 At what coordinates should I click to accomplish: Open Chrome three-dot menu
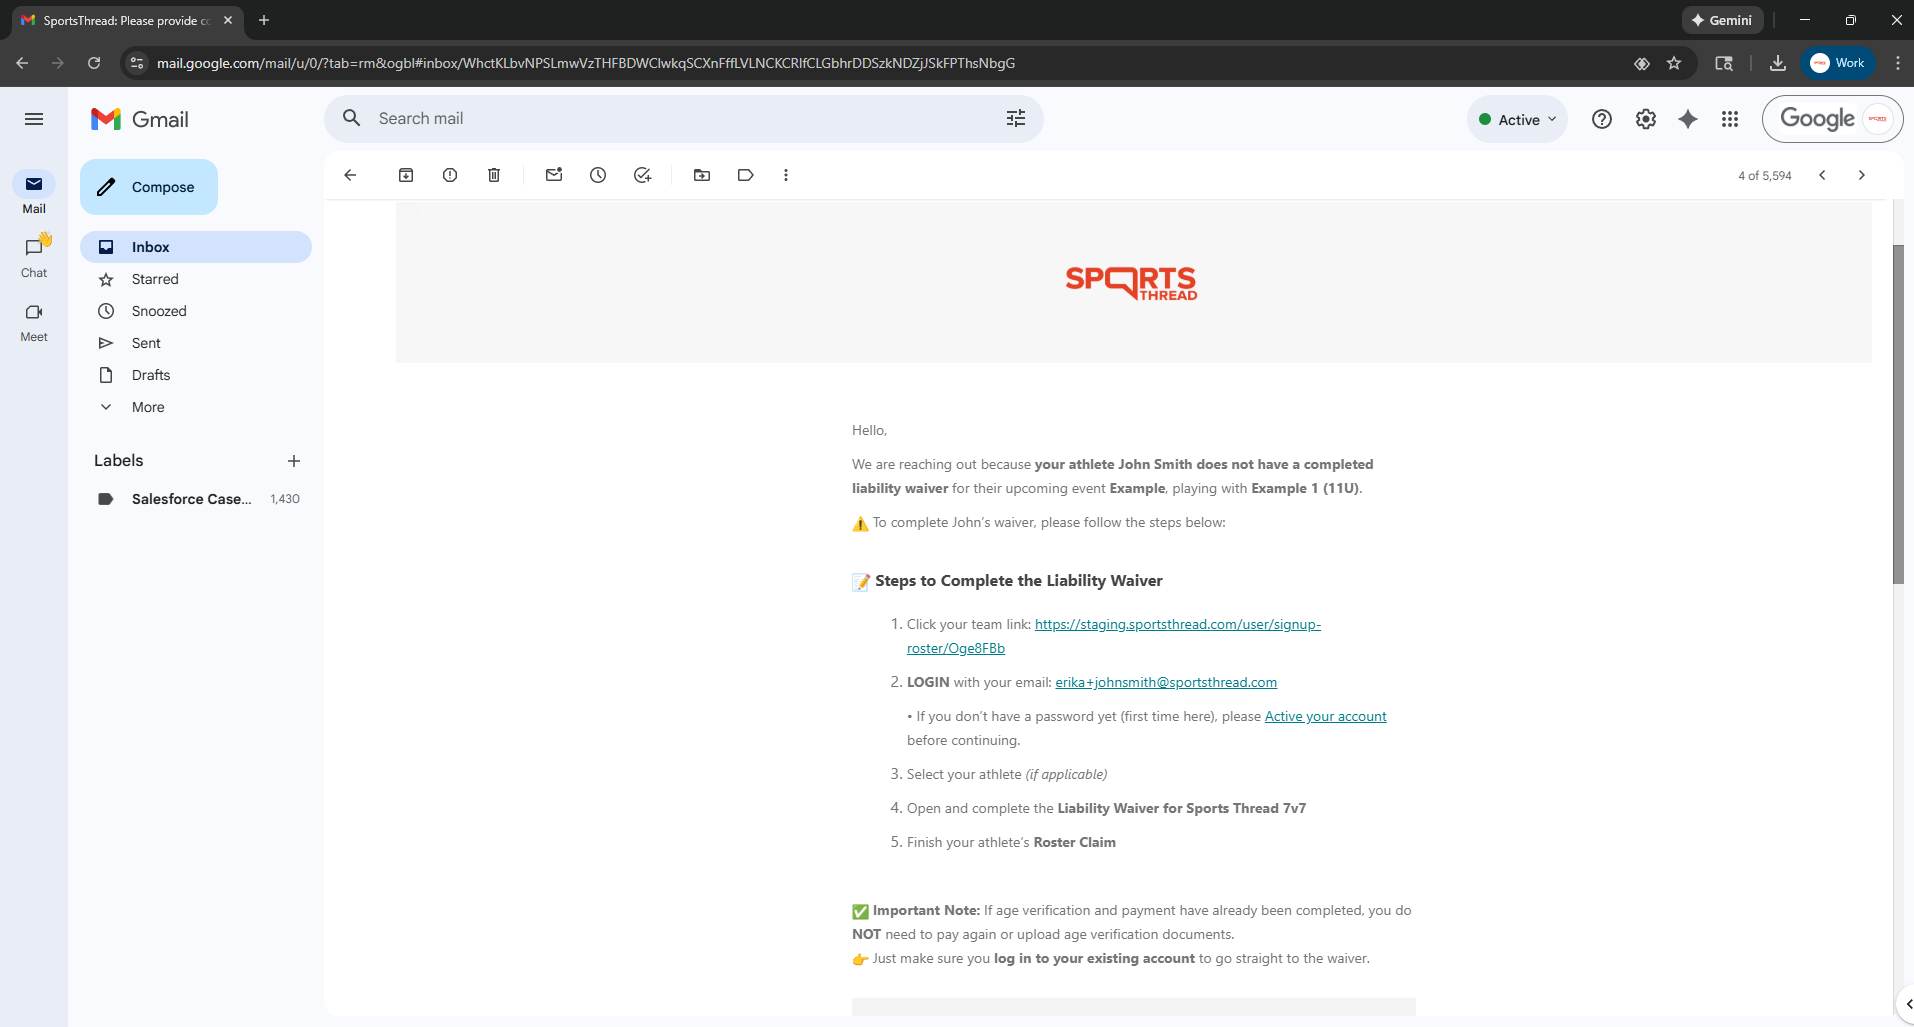pyautogui.click(x=1897, y=63)
